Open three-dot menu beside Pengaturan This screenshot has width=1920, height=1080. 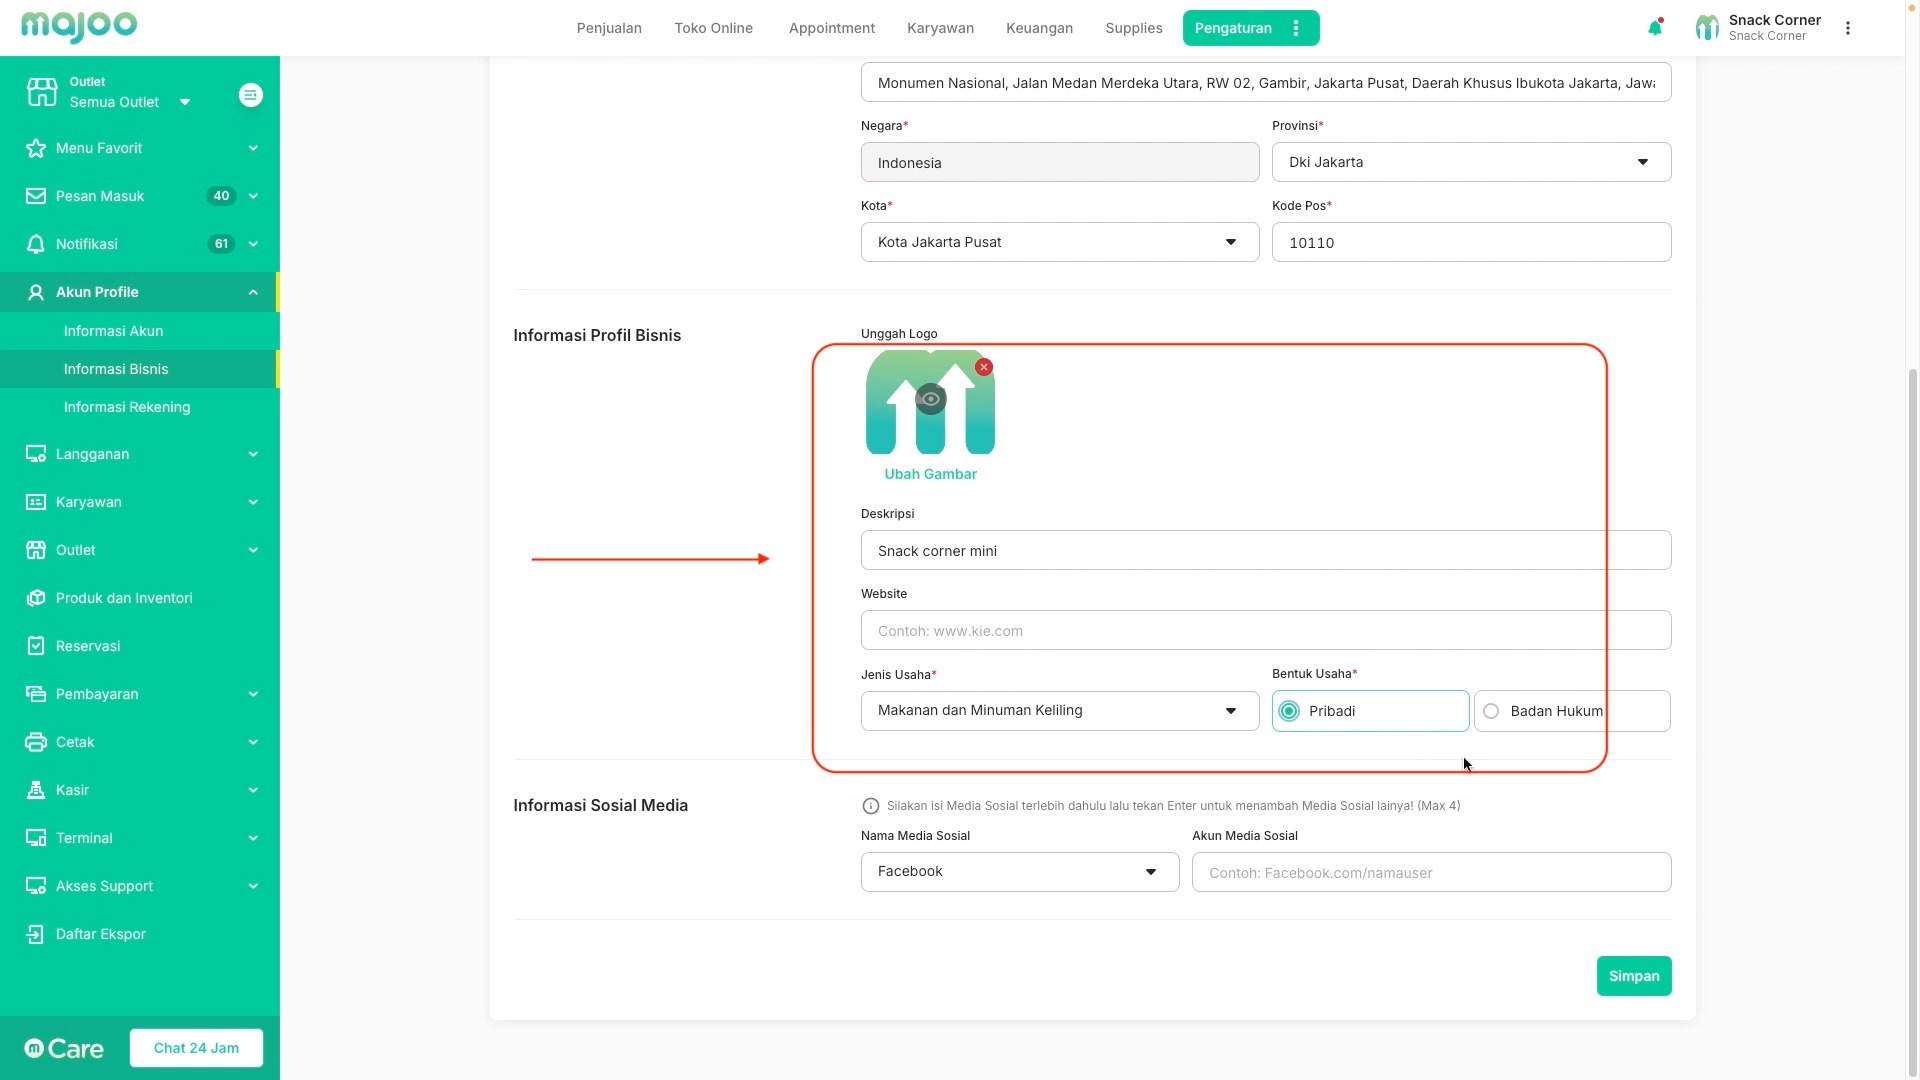(1296, 28)
